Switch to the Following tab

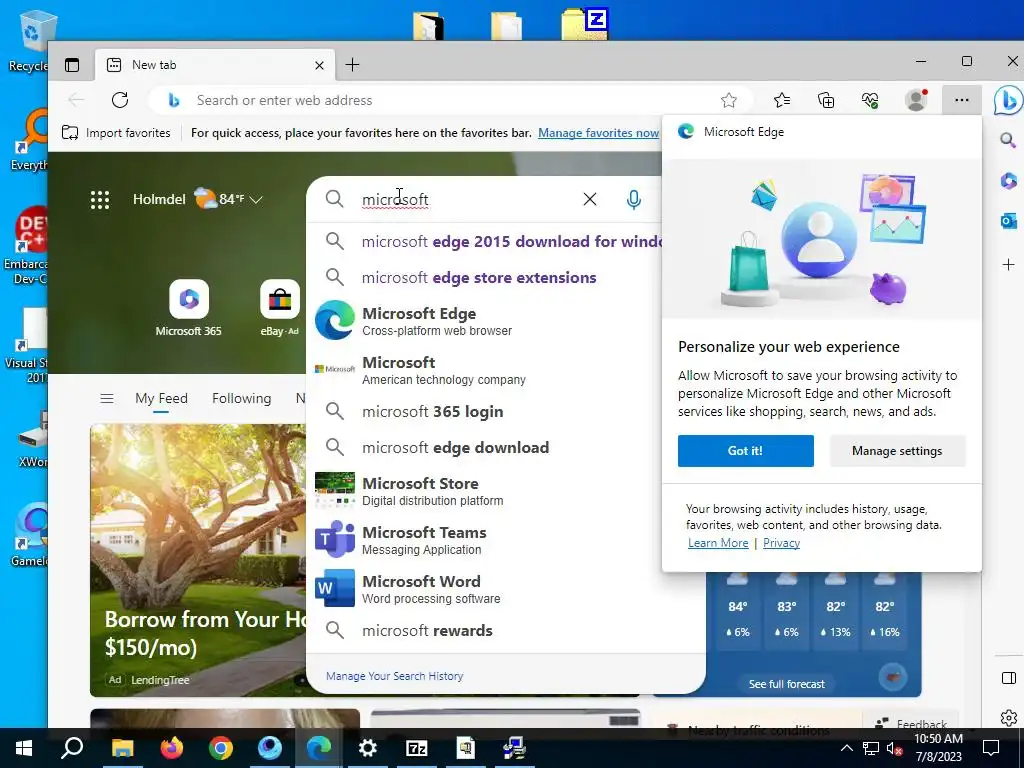242,398
